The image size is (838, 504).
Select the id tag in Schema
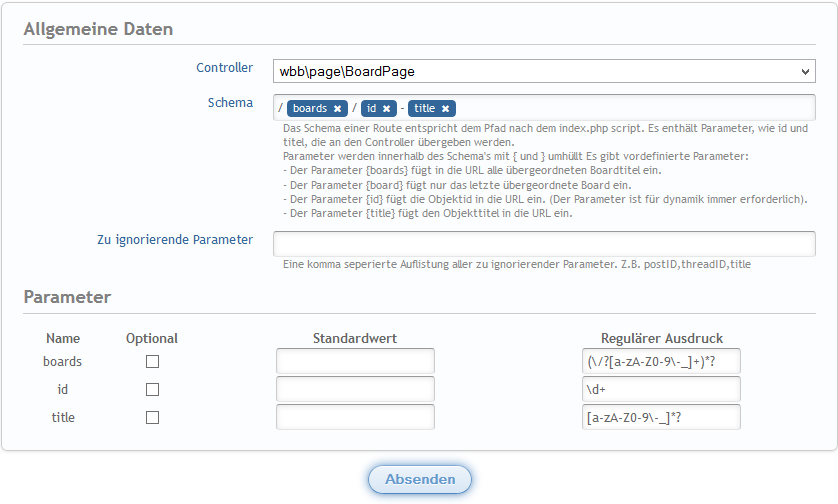(x=371, y=108)
